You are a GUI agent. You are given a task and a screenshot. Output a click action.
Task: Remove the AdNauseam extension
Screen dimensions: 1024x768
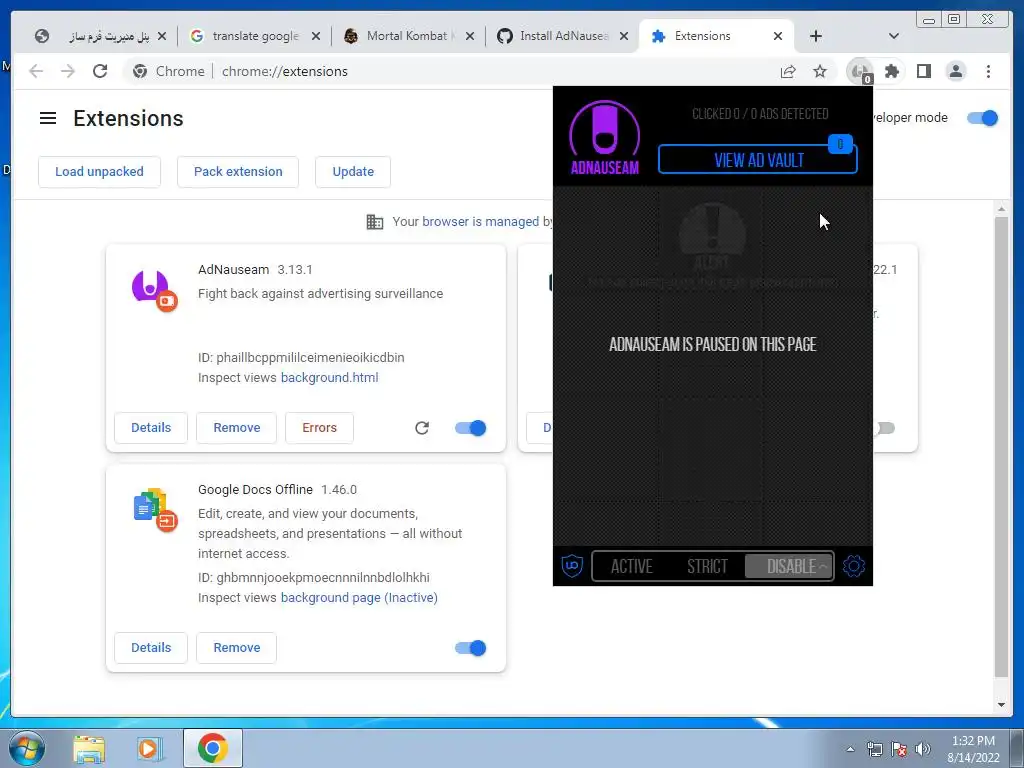coord(236,428)
